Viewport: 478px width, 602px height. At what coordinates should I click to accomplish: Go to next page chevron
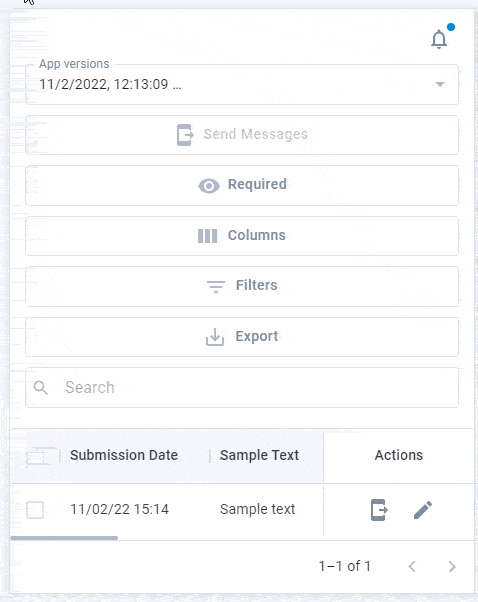click(x=452, y=566)
